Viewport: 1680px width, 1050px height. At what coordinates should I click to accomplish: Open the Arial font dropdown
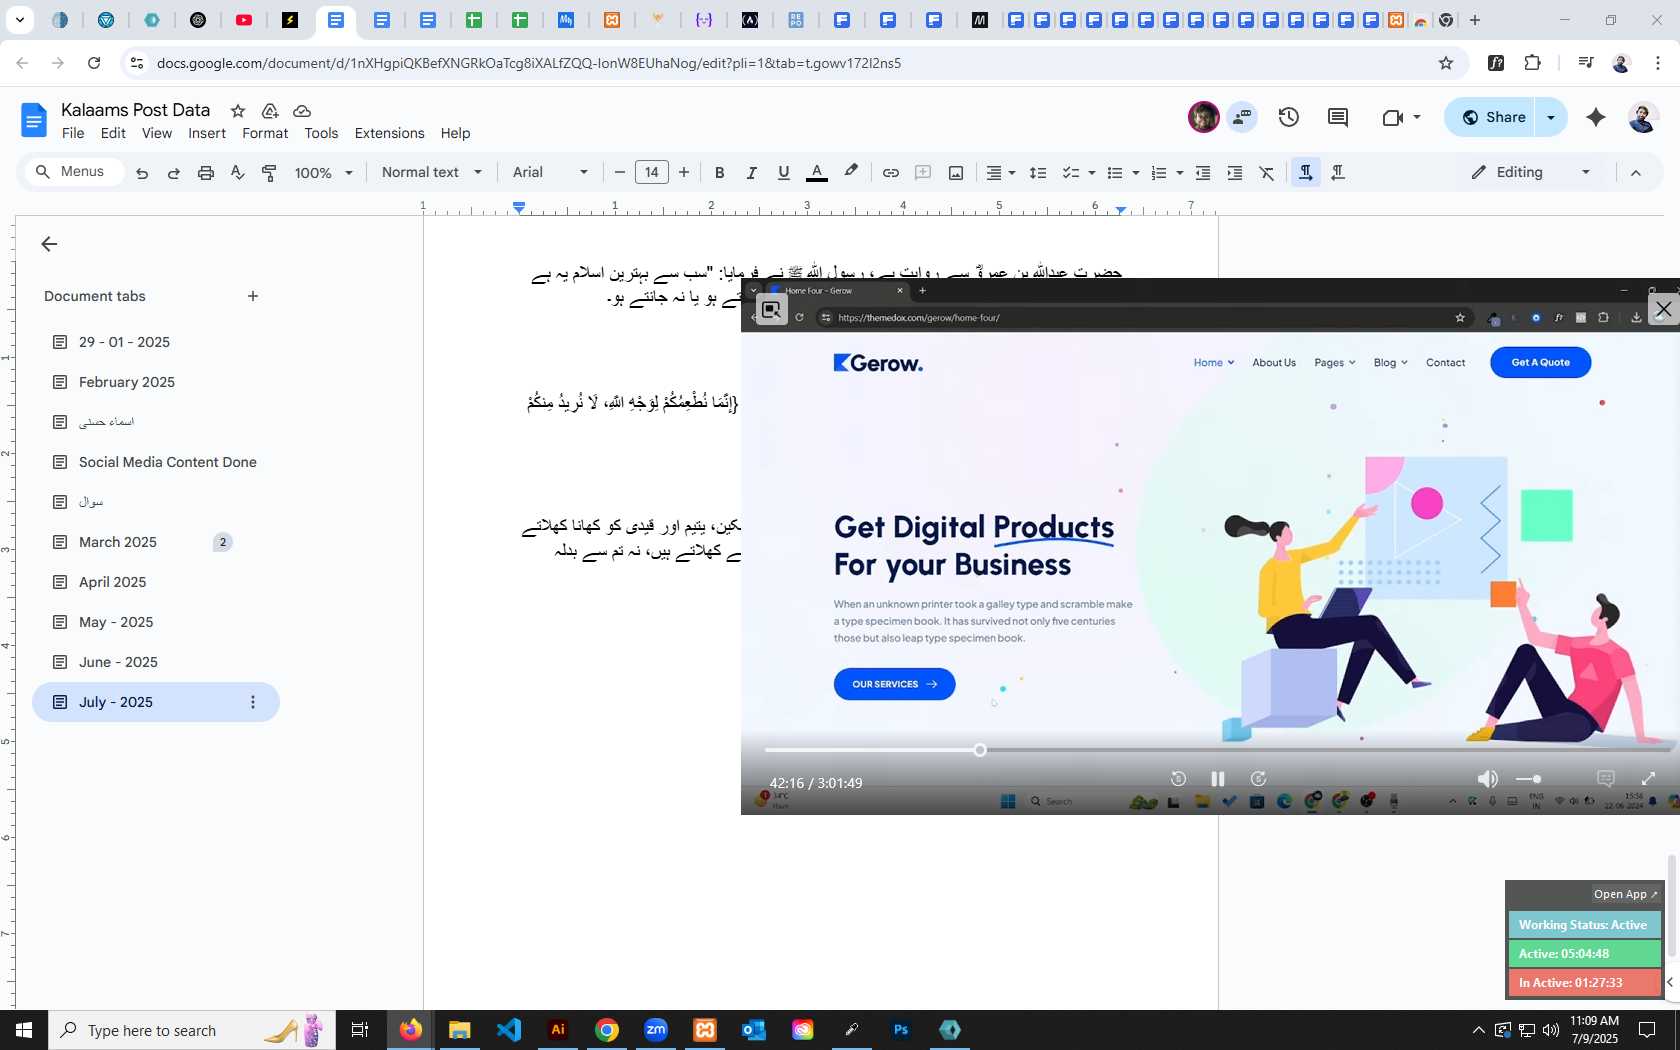(550, 172)
